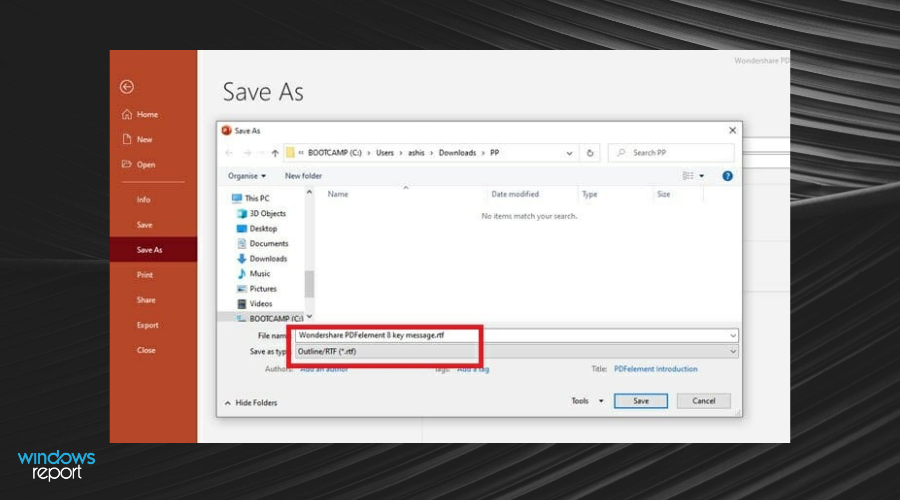Click BOOTCAMP (C:) in the address path

335,153
